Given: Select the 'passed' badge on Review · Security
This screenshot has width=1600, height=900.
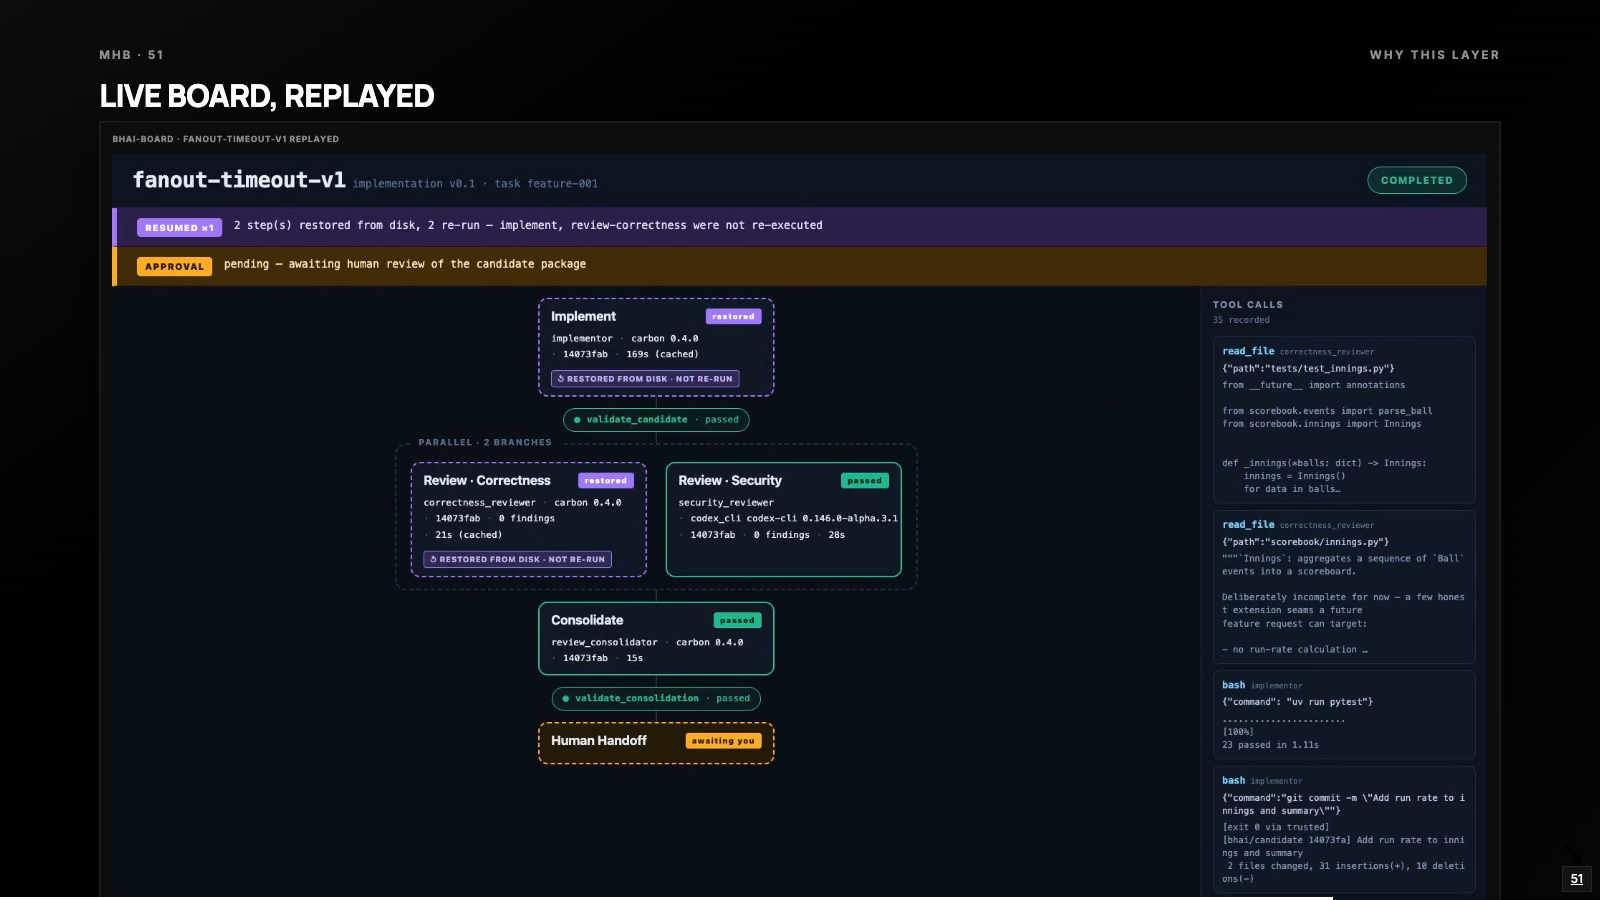Looking at the screenshot, I should tap(864, 481).
